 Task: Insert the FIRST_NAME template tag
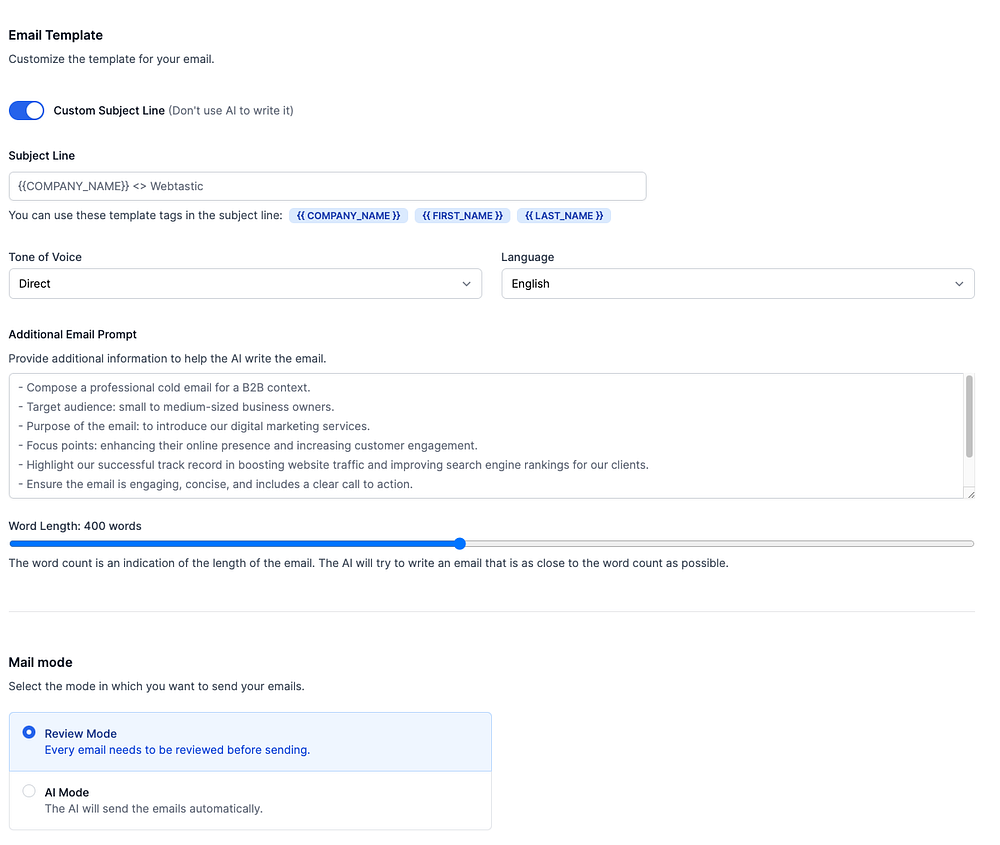(463, 216)
